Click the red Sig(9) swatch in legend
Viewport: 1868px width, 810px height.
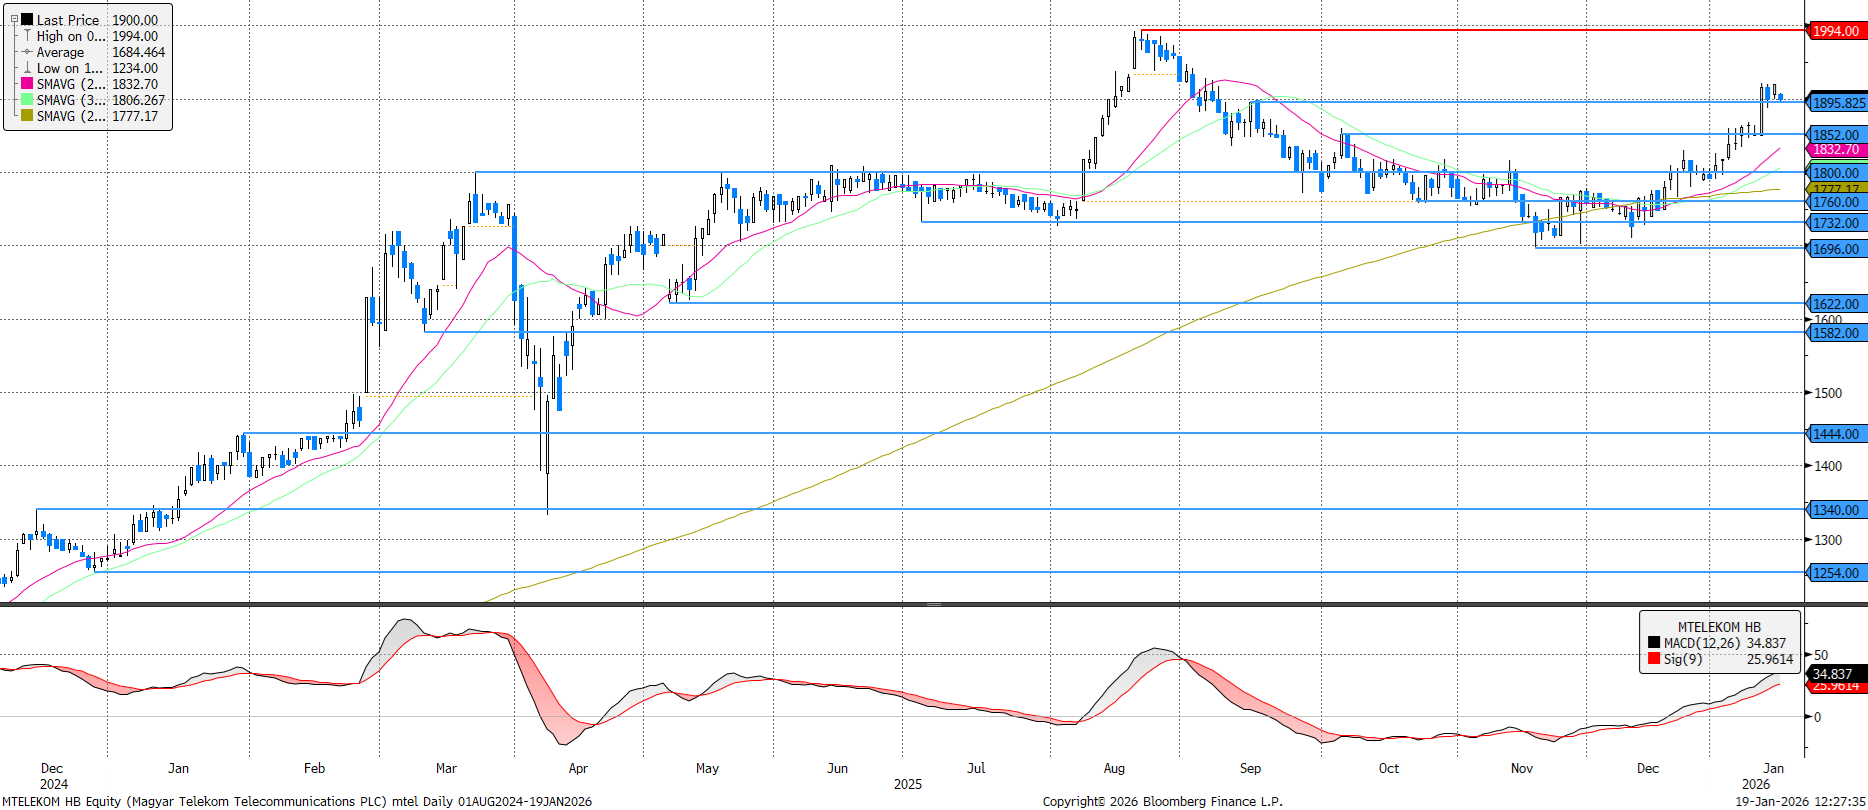click(x=1654, y=659)
